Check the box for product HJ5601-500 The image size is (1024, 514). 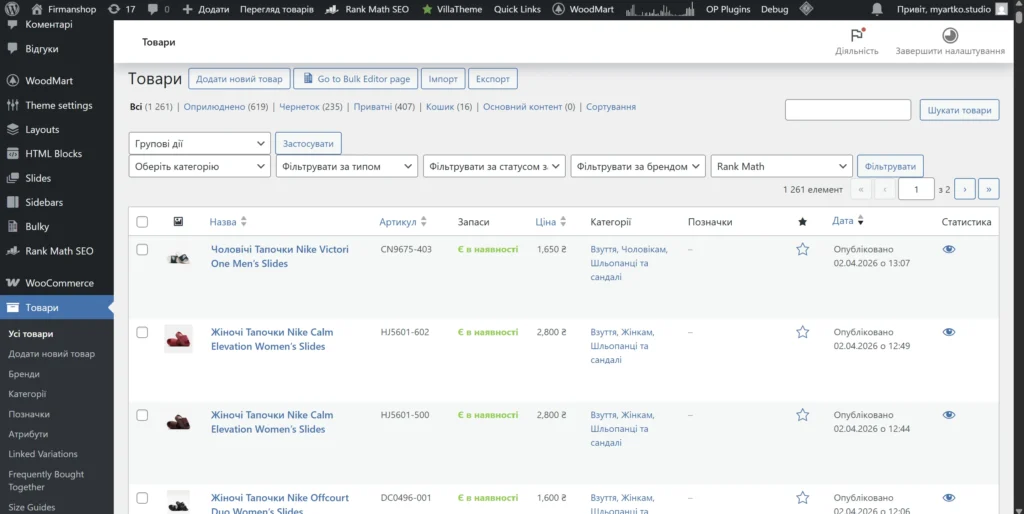(x=142, y=415)
